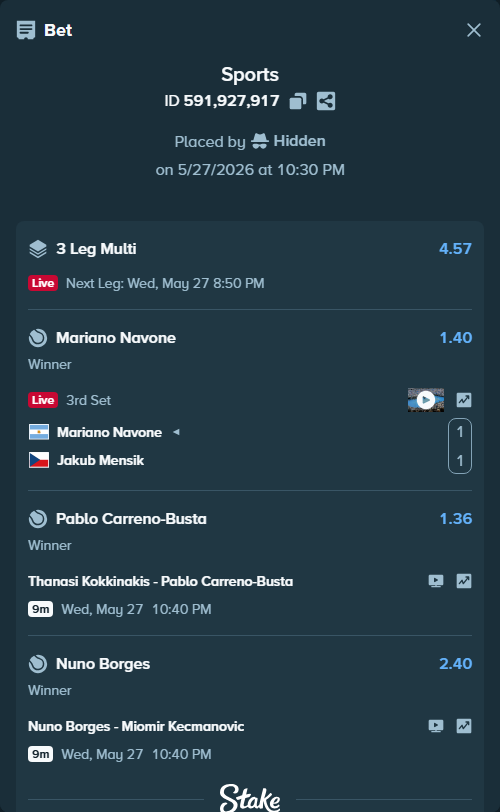Open Thanasi Kokkinakis - Pablo Carreno-Busta match

160,581
